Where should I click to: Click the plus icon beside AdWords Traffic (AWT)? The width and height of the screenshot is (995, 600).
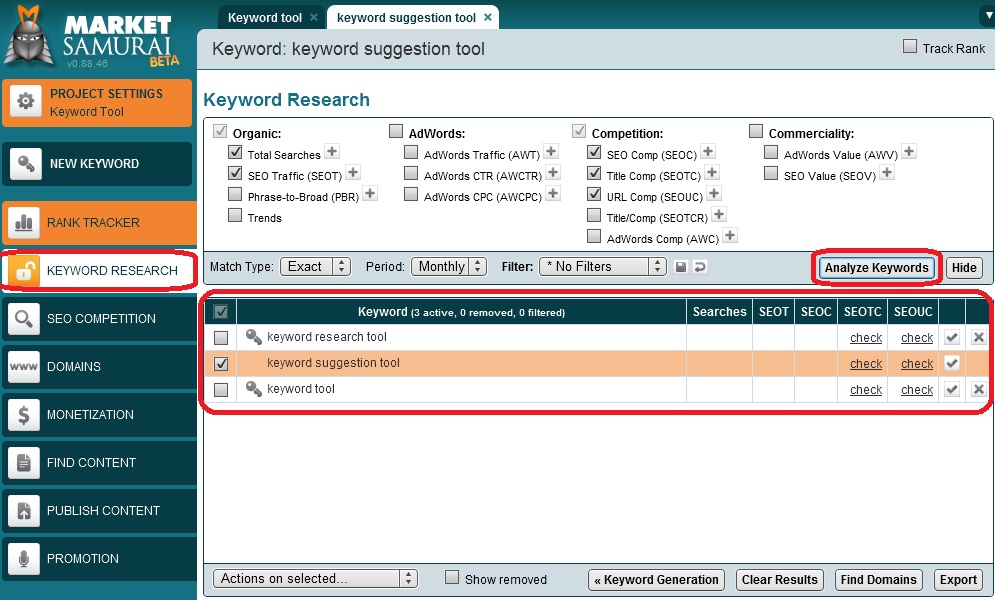551,151
